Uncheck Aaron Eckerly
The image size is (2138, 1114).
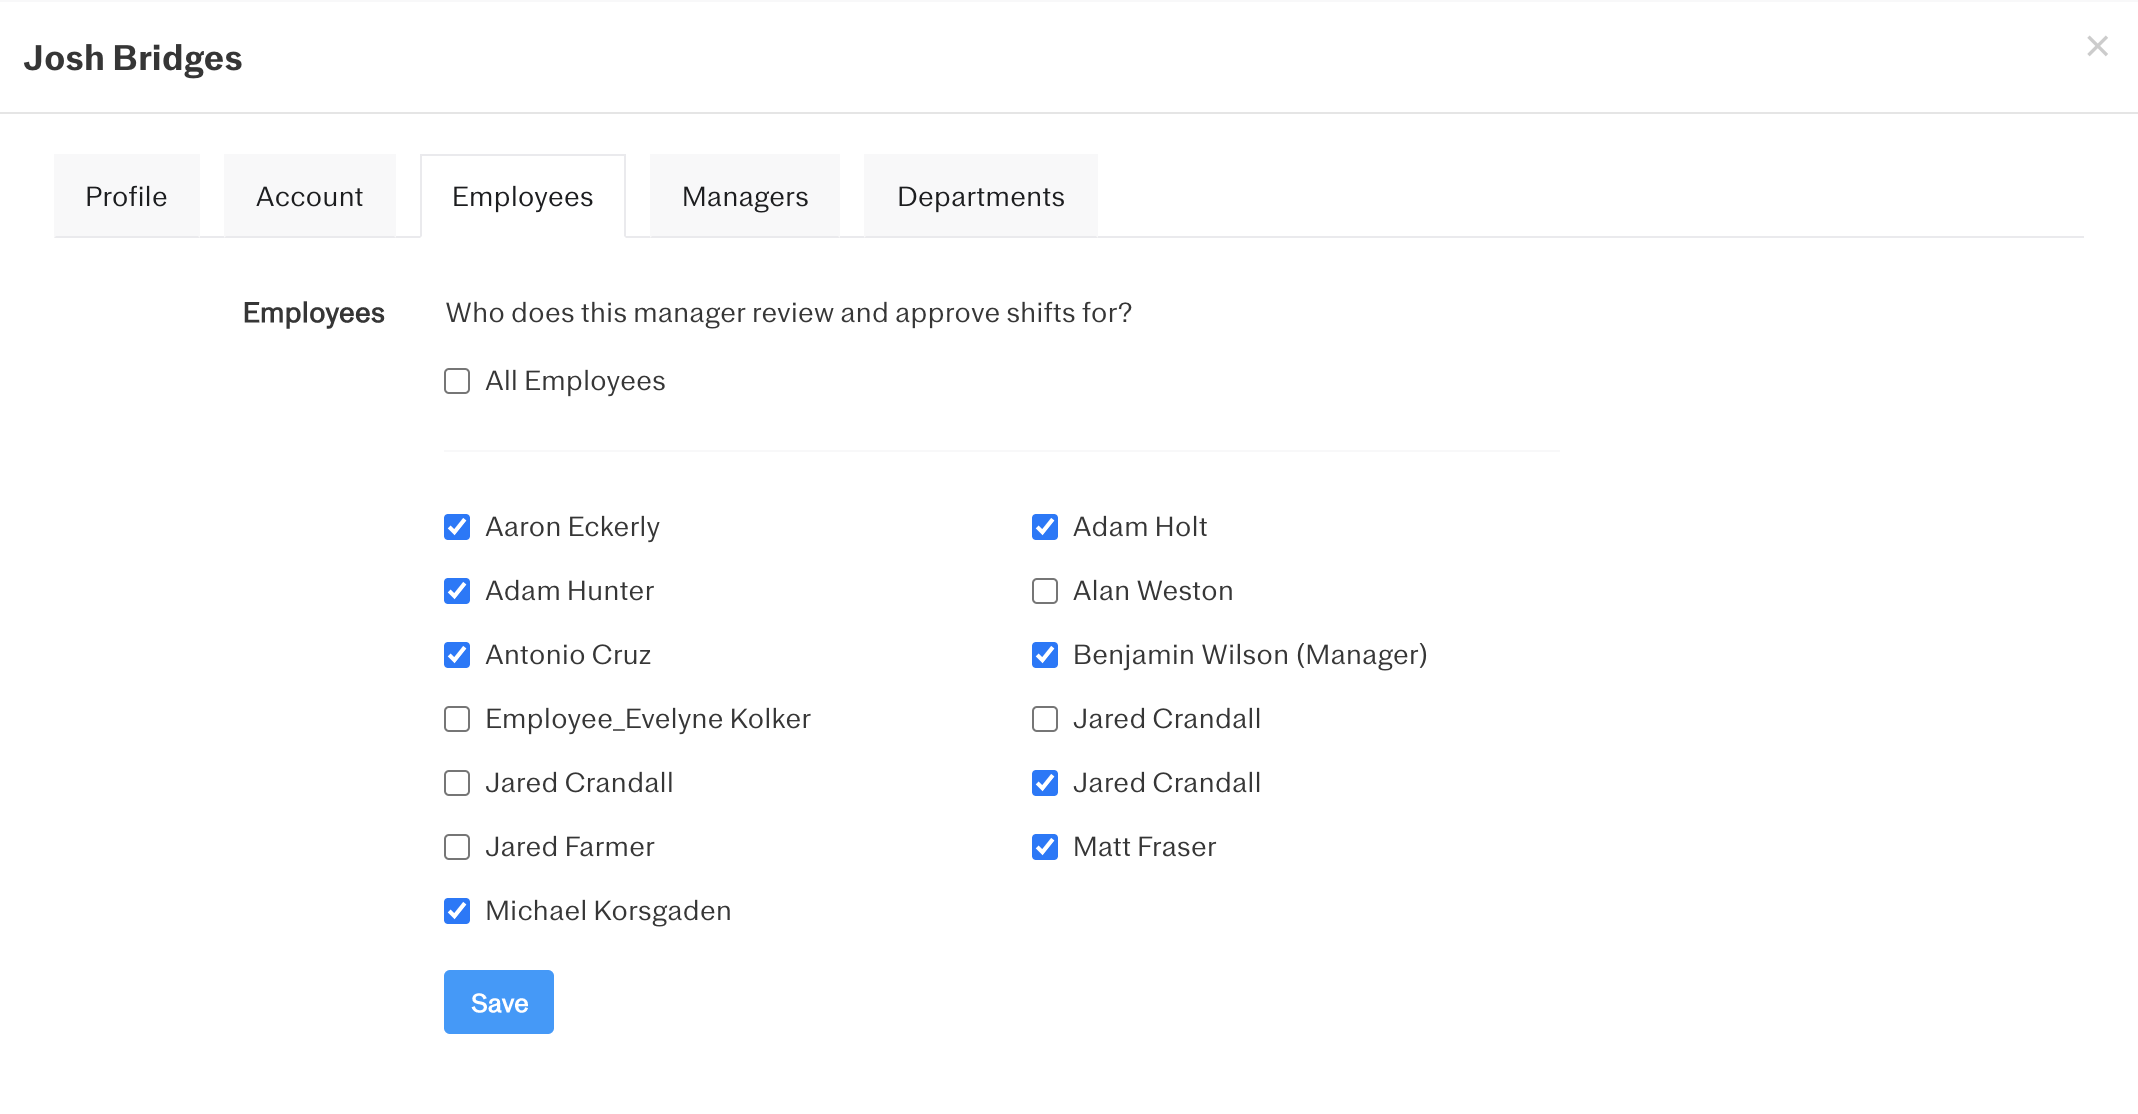click(x=457, y=527)
